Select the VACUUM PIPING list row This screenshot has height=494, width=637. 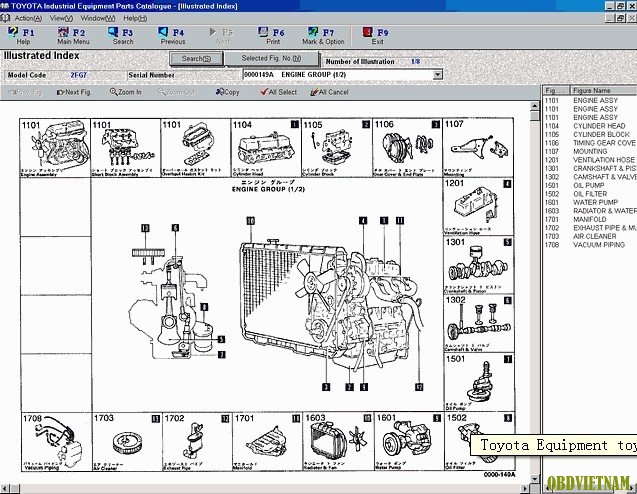tap(590, 245)
